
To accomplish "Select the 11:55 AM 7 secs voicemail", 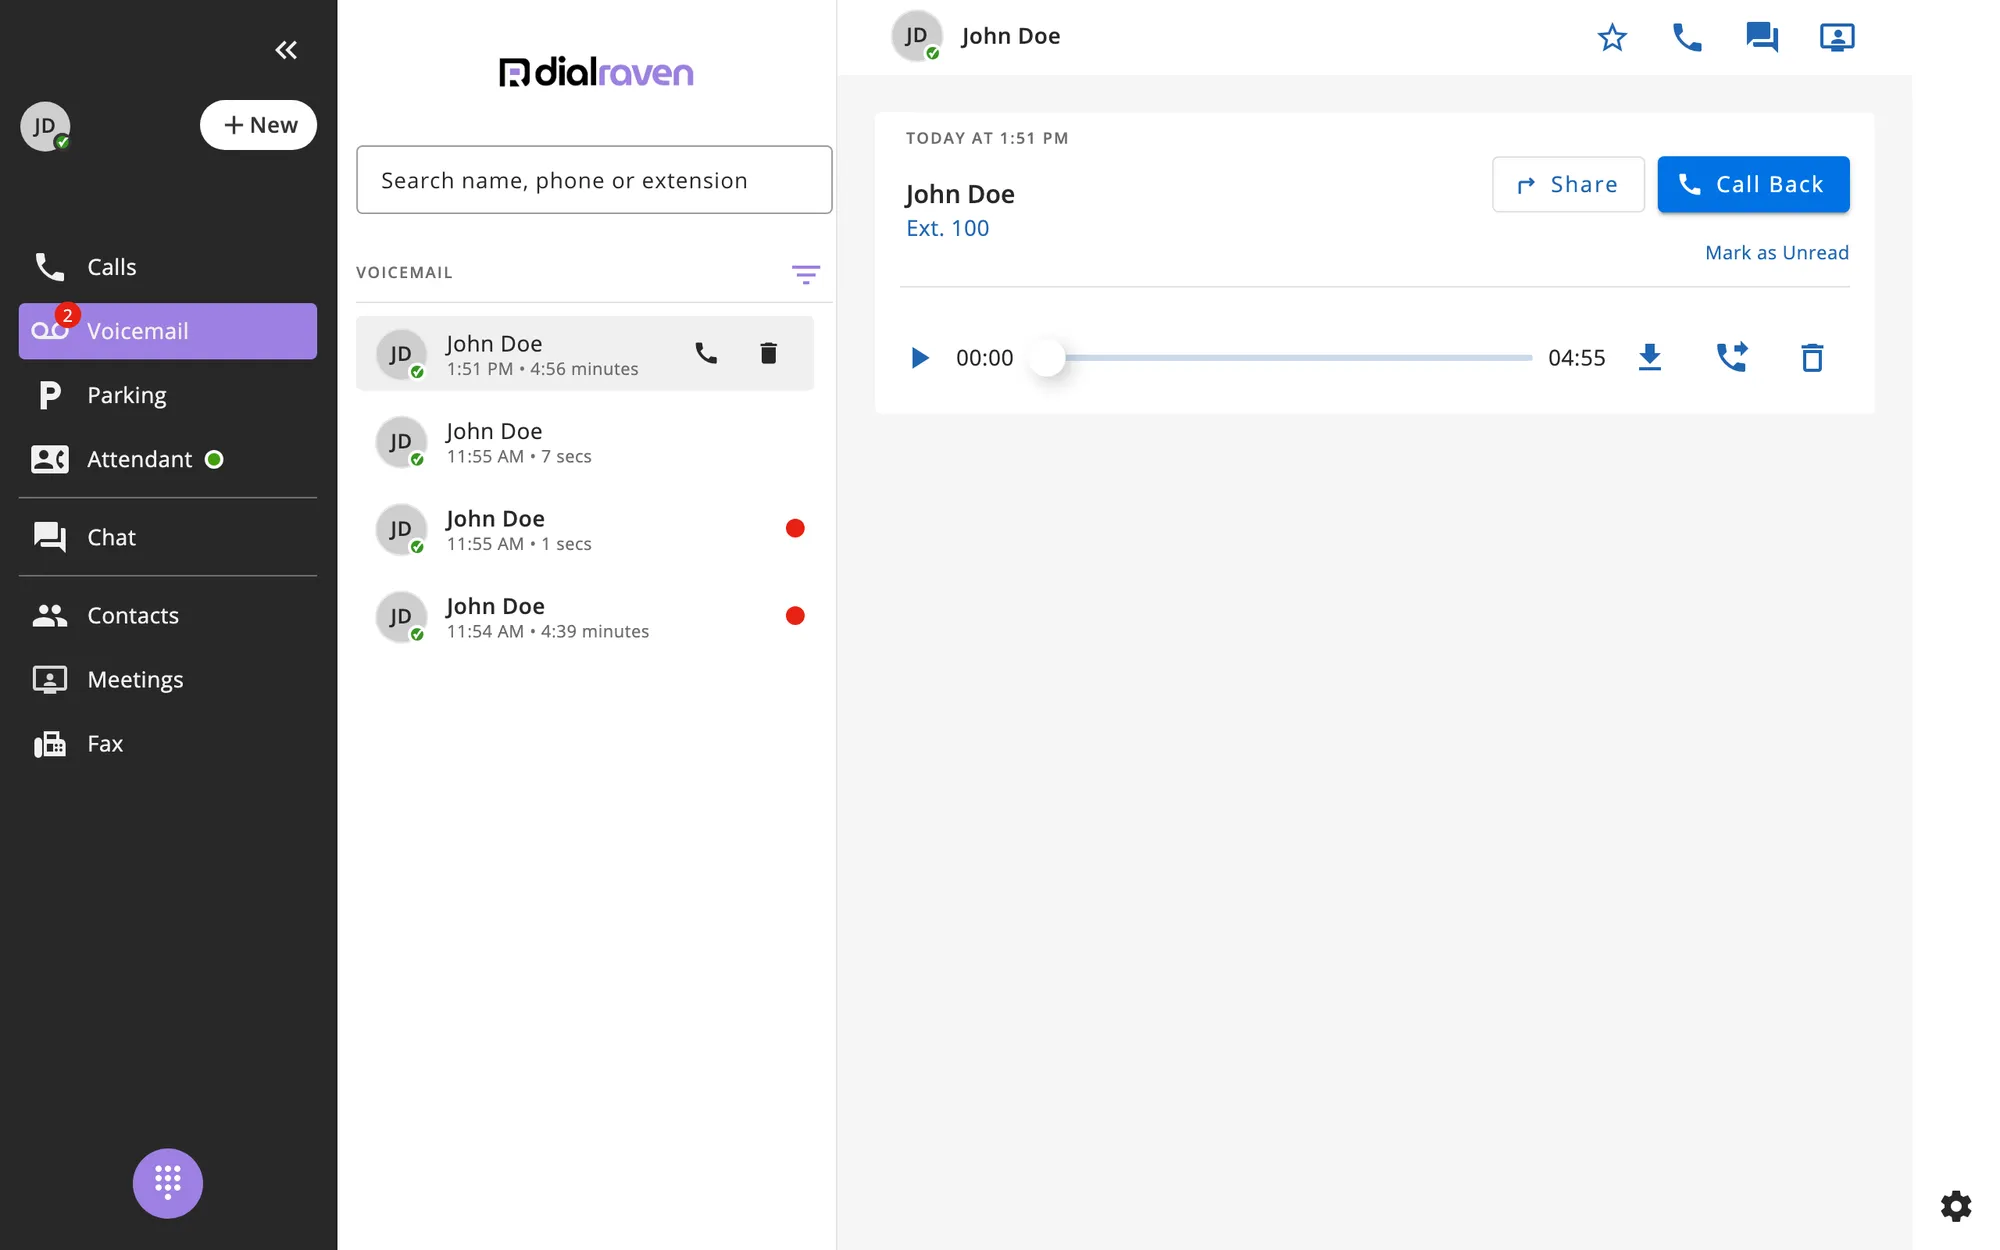I will tap(585, 442).
